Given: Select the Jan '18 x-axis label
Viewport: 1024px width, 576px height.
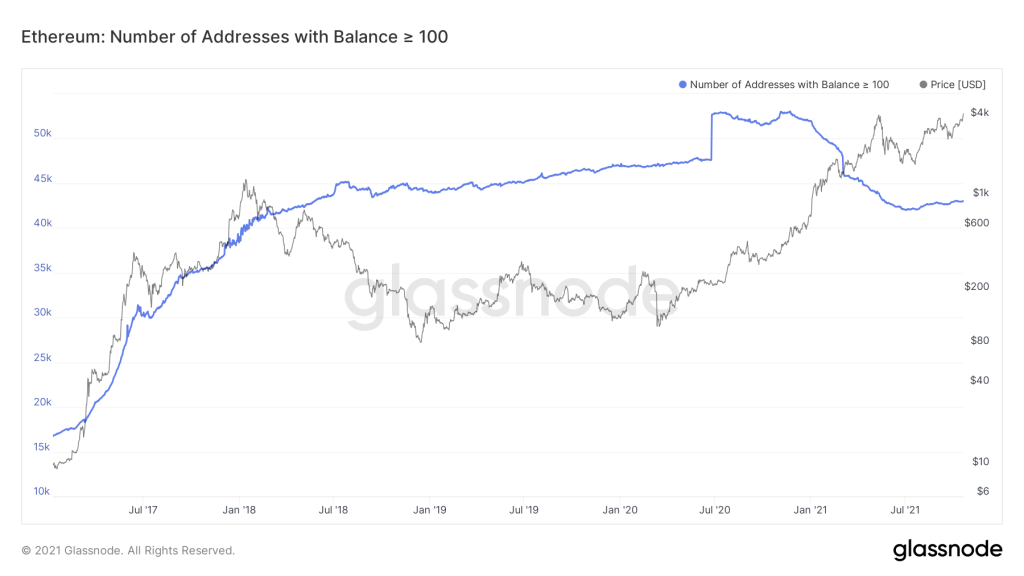Looking at the screenshot, I should (x=238, y=510).
